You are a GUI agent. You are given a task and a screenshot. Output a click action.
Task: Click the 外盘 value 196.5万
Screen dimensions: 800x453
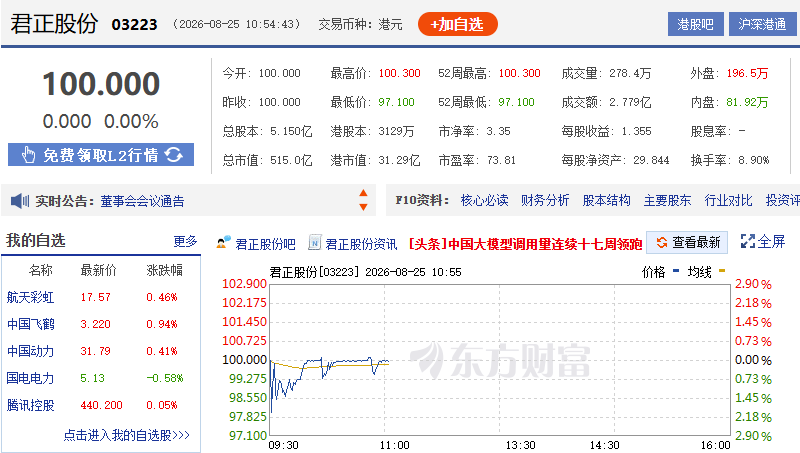pos(747,73)
